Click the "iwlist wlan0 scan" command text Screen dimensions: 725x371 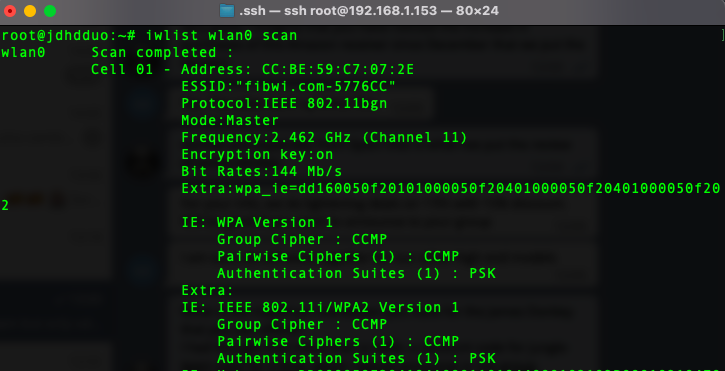[x=221, y=36]
